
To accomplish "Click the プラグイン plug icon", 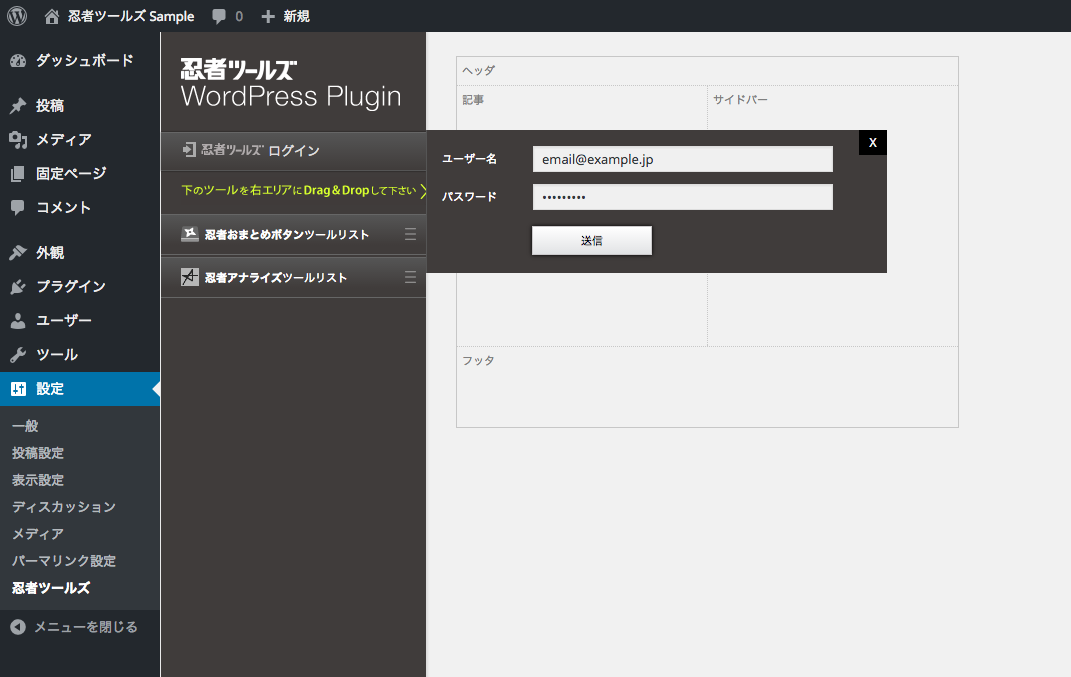I will 18,287.
